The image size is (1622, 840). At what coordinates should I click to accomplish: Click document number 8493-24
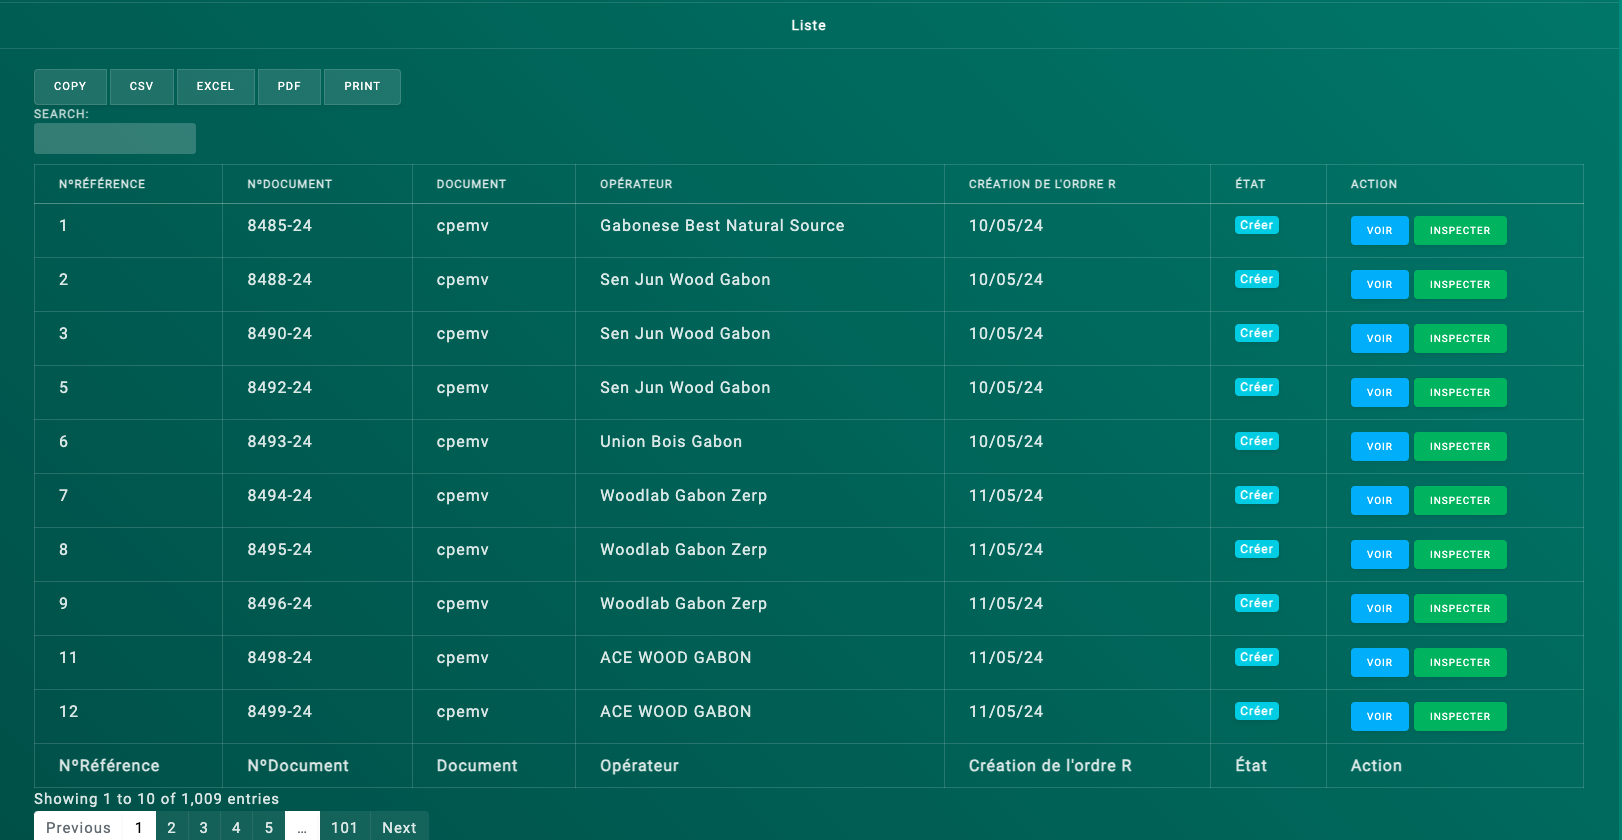280,442
